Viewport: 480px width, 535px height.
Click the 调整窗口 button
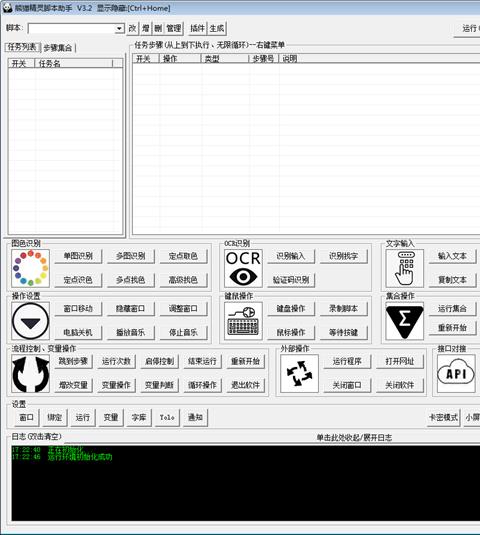183,308
